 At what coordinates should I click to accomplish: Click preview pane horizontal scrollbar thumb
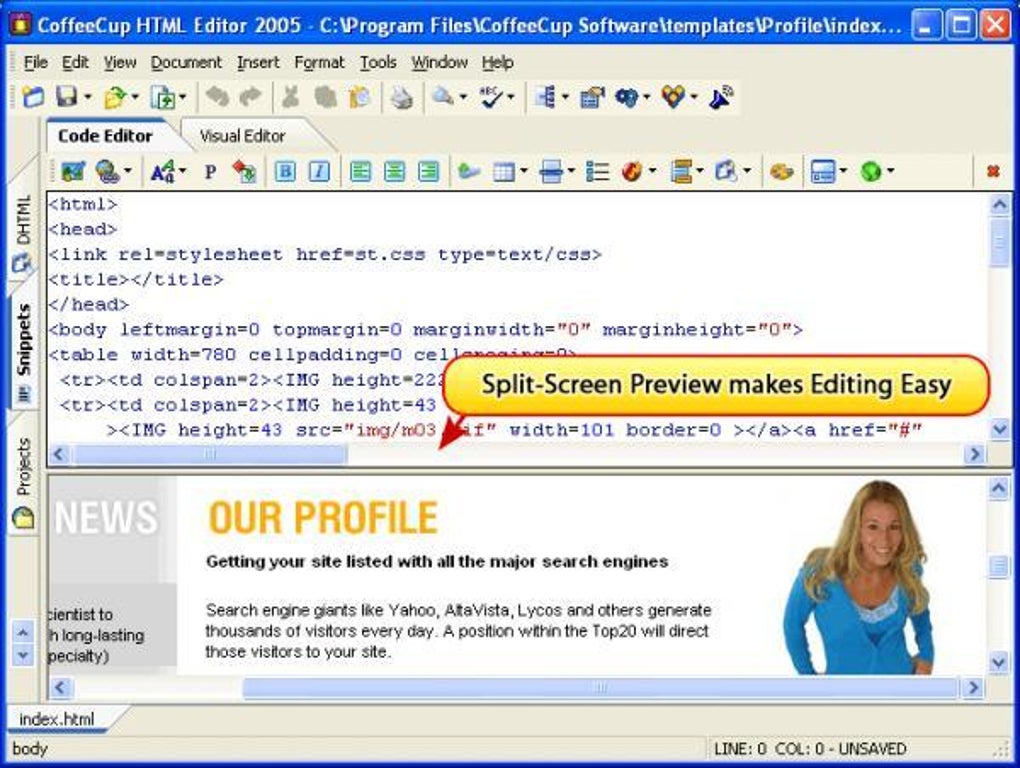coord(600,687)
